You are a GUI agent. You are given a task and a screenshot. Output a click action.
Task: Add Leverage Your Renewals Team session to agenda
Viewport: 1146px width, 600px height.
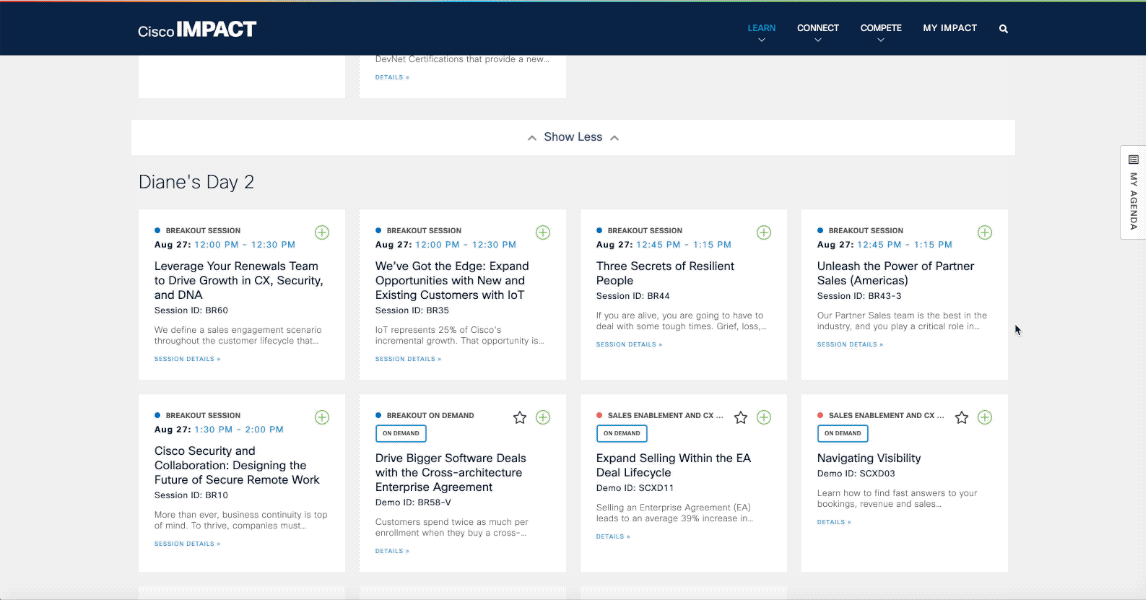point(322,232)
